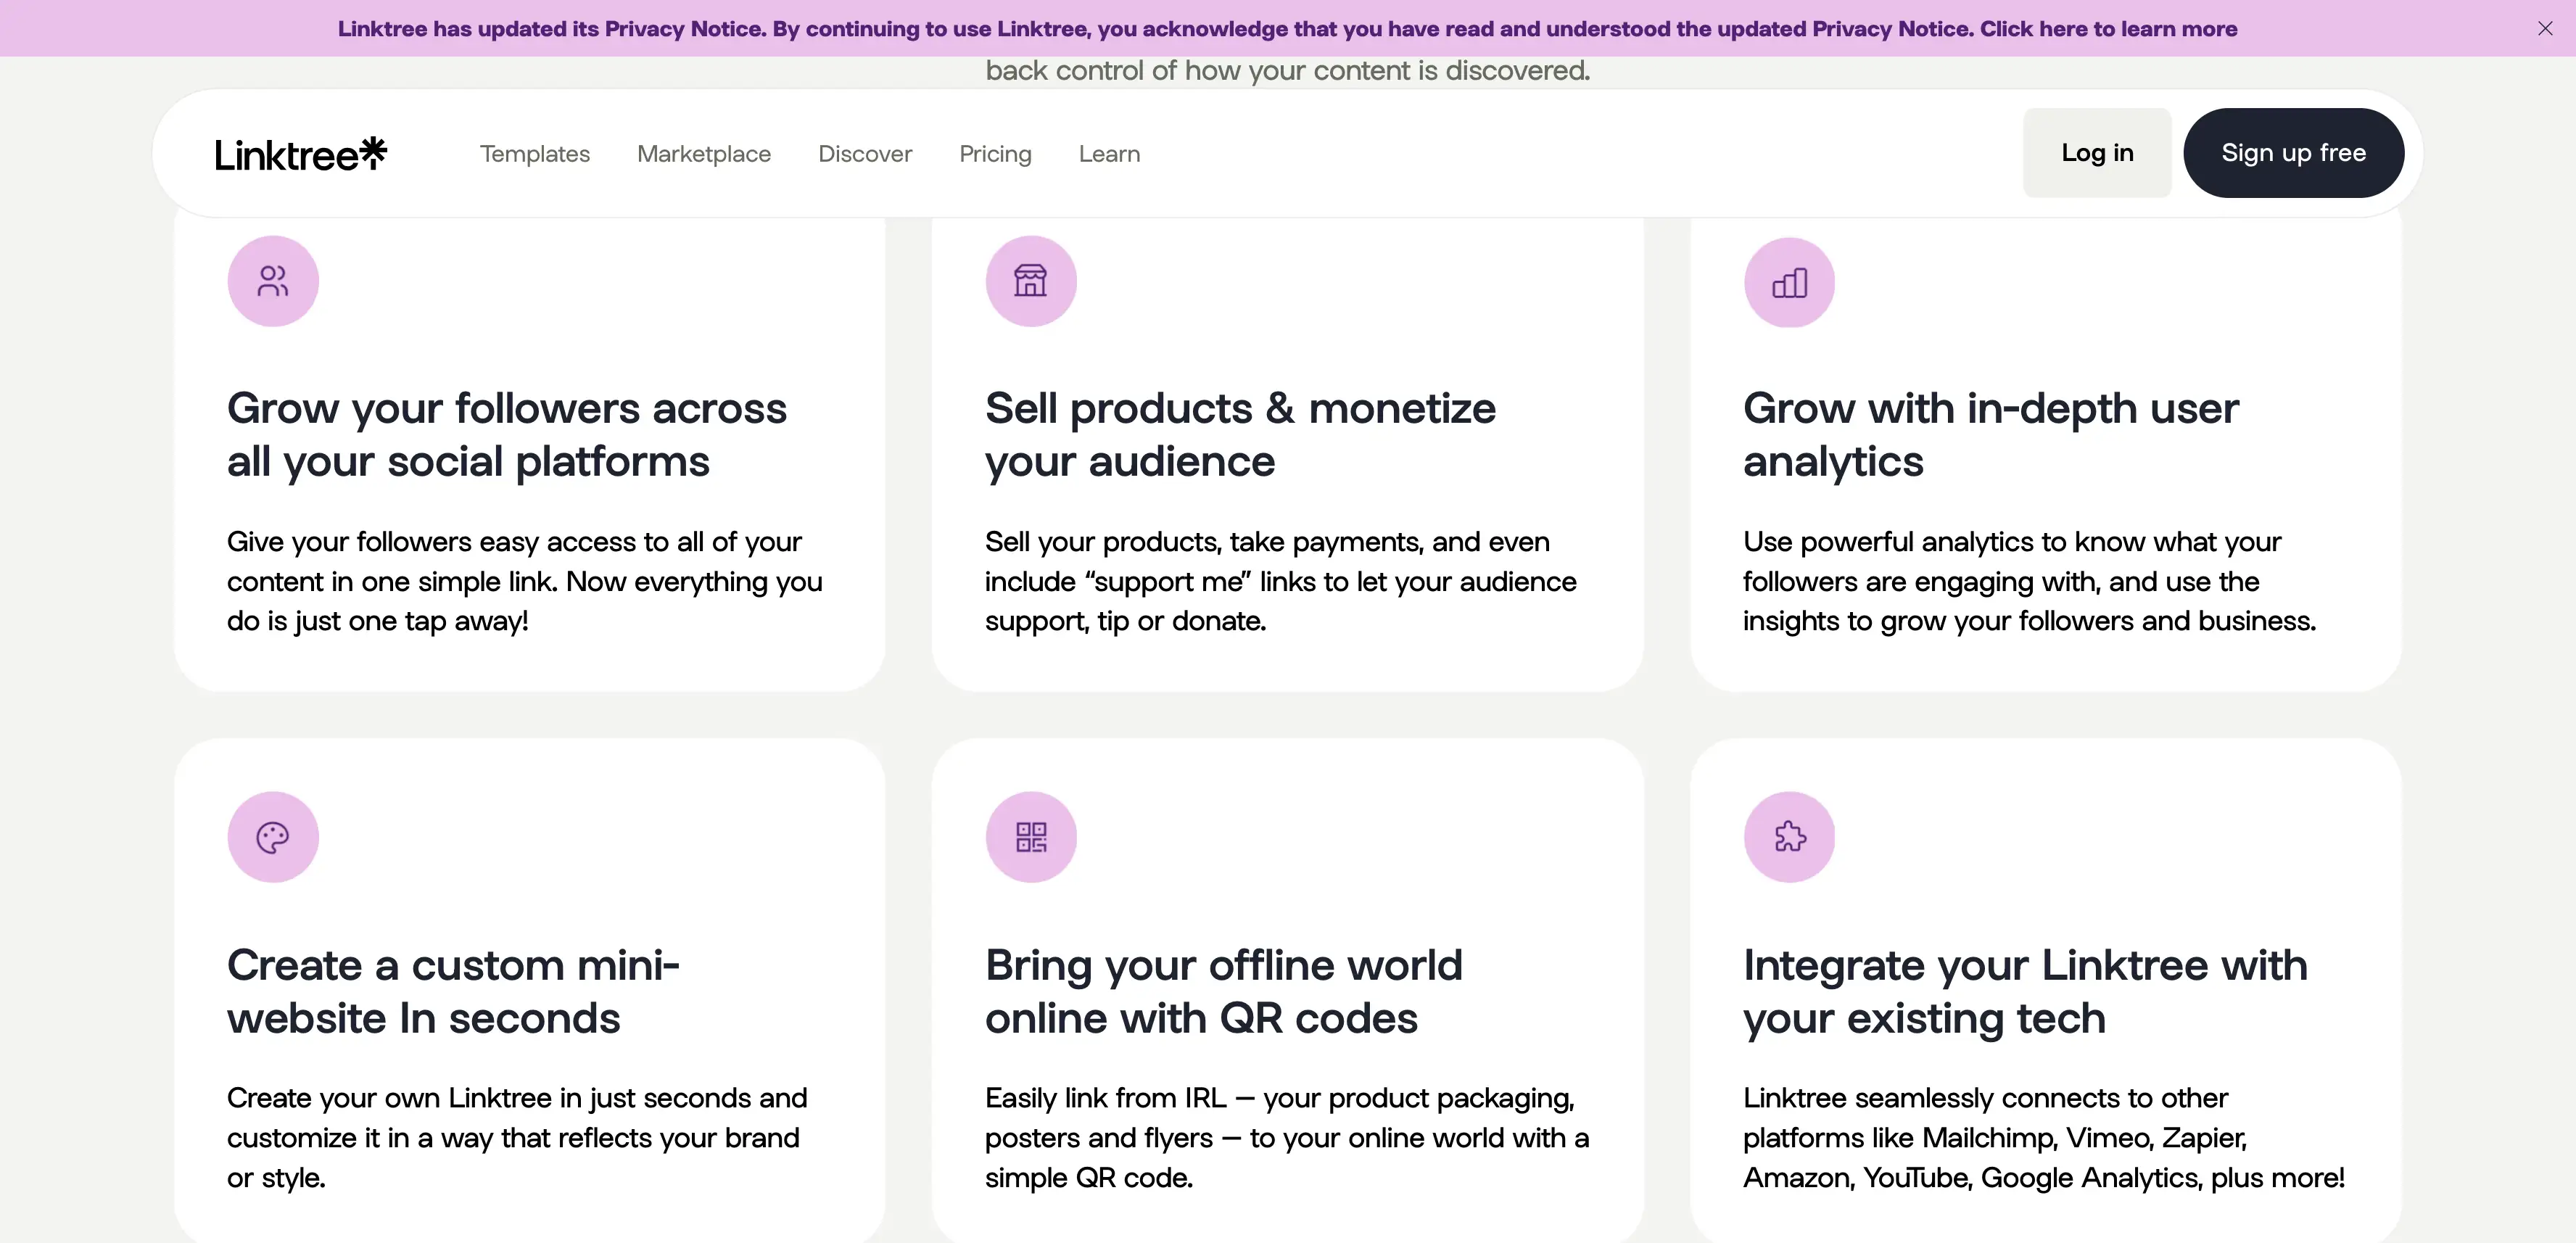Dismiss the privacy notice banner
Screen dimensions: 2576x1243
point(2545,28)
